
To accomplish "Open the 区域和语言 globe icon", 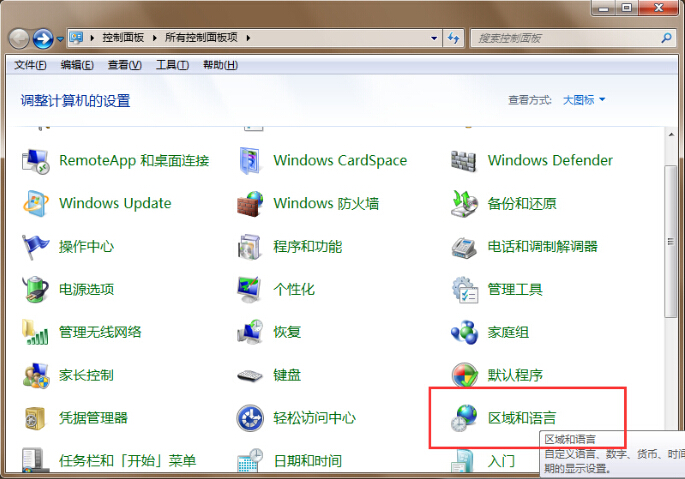I will click(463, 418).
